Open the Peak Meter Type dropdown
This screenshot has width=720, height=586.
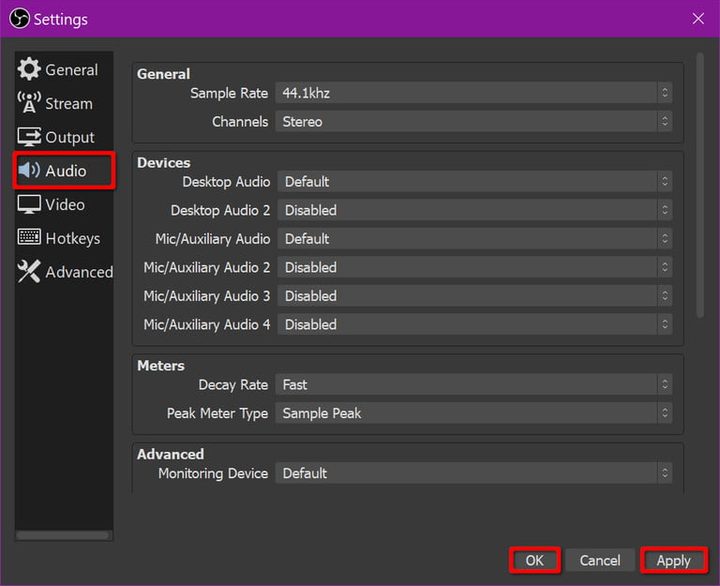click(x=474, y=413)
